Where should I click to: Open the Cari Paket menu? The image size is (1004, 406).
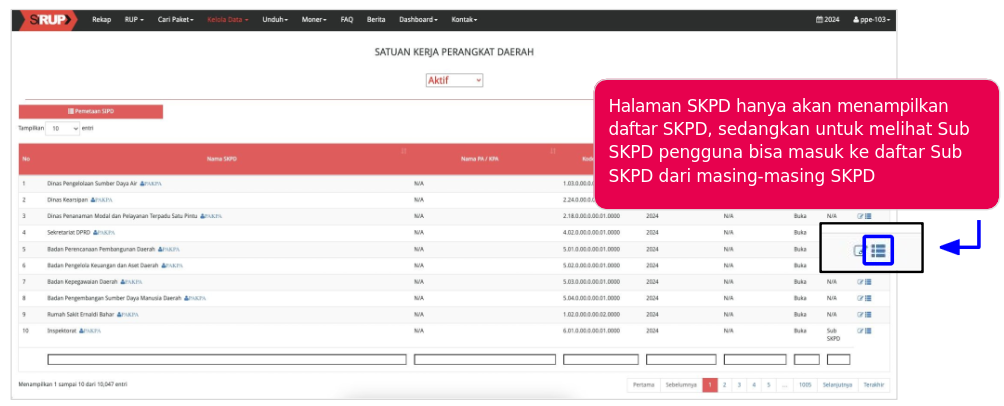coord(176,19)
